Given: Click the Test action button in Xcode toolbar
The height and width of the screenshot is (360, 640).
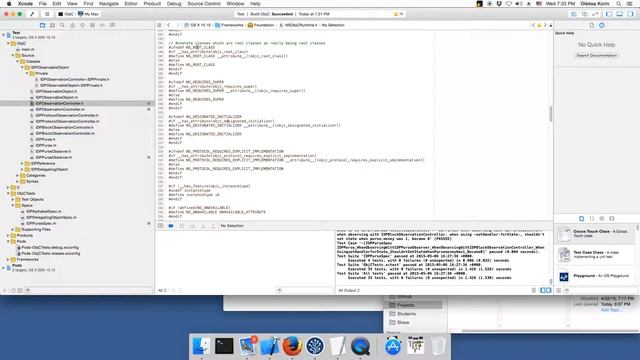Looking at the screenshot, I should coord(32,14).
